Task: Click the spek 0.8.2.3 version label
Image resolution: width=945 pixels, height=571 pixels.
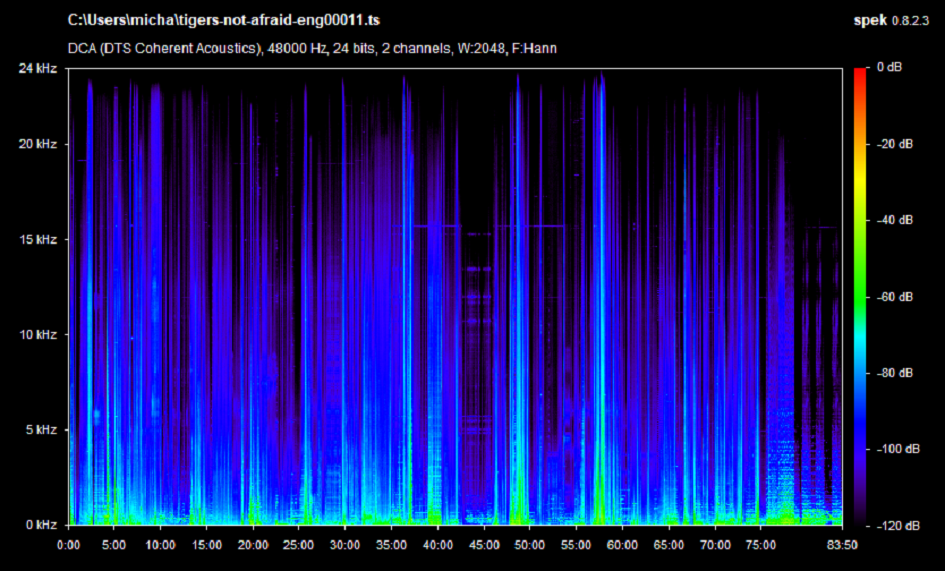Action: [x=892, y=20]
